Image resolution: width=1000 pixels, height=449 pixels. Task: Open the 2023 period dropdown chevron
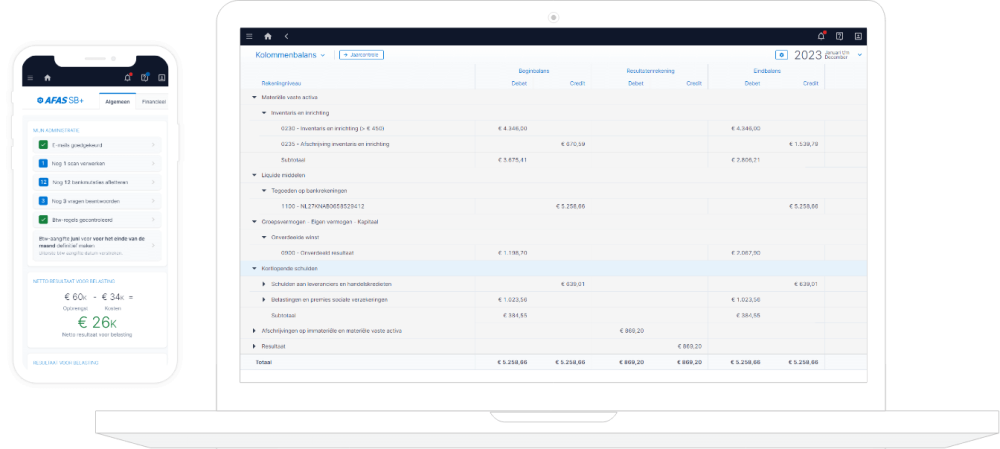point(860,55)
